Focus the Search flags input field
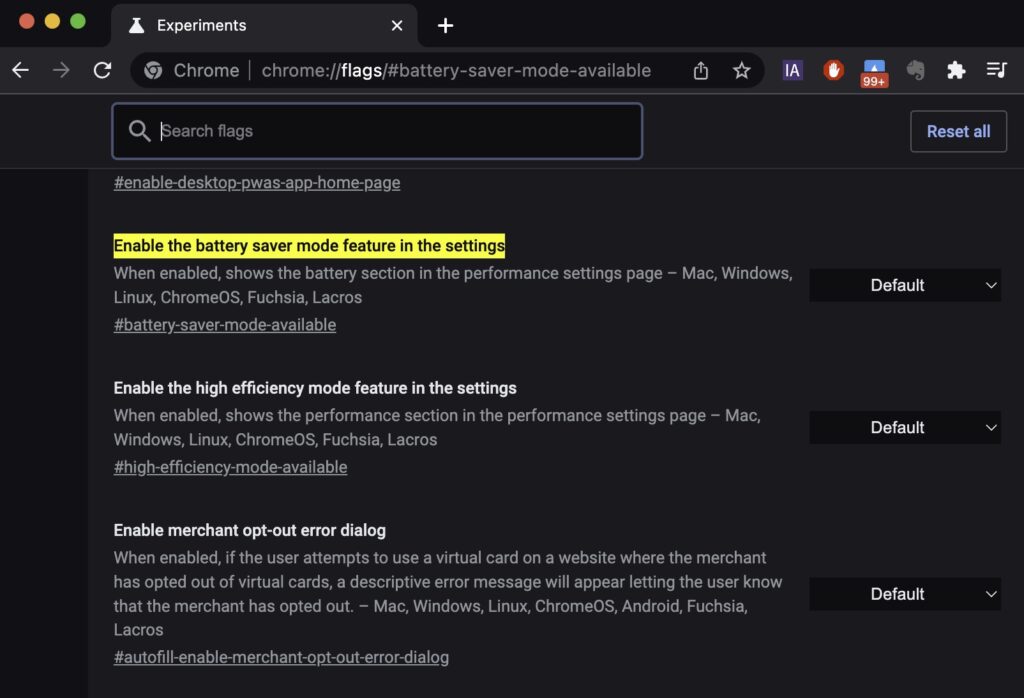 coord(390,131)
